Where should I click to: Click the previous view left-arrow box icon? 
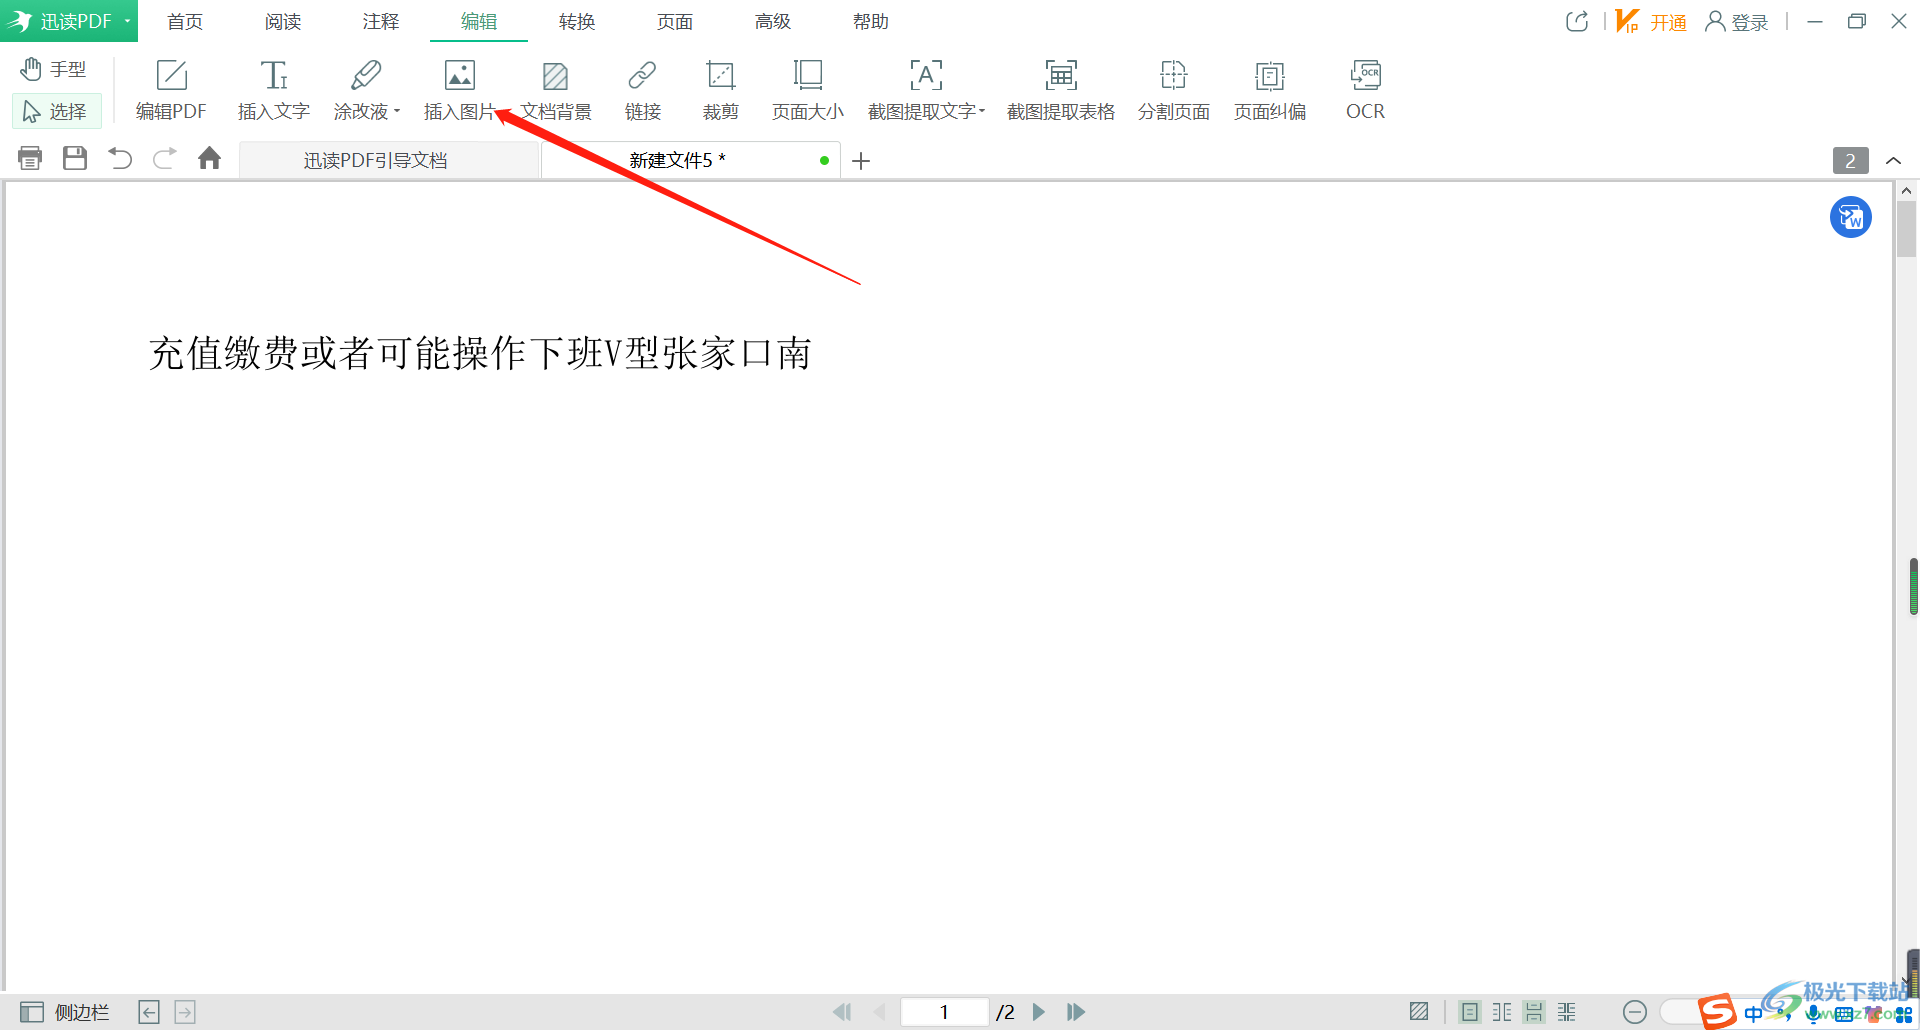coord(149,1012)
